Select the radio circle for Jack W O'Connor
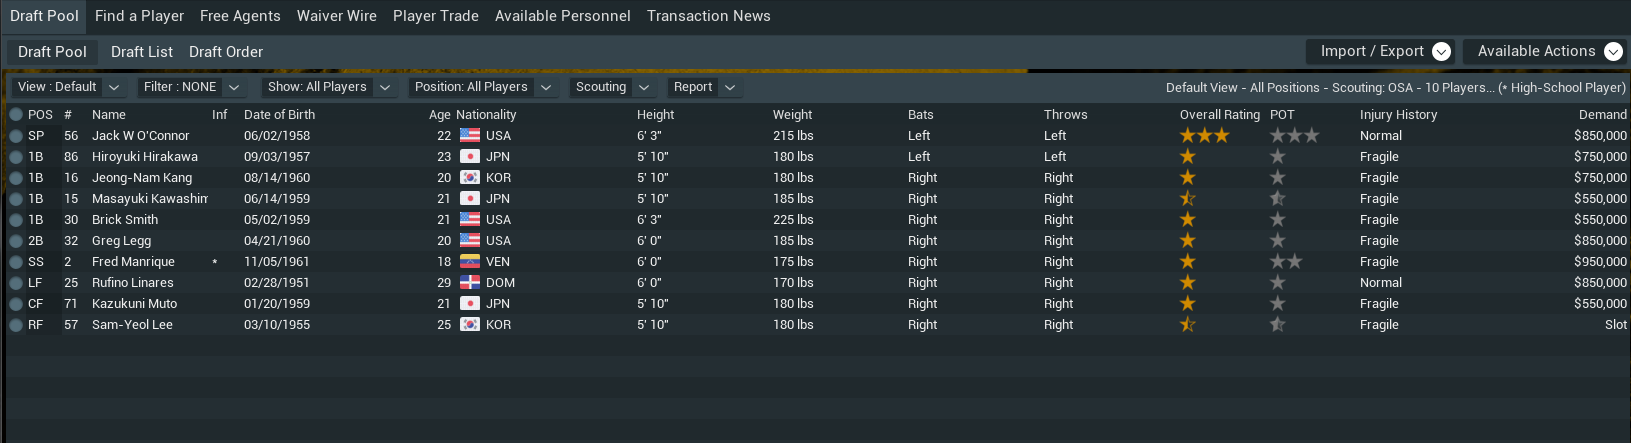Viewport: 1631px width, 443px height. click(16, 136)
